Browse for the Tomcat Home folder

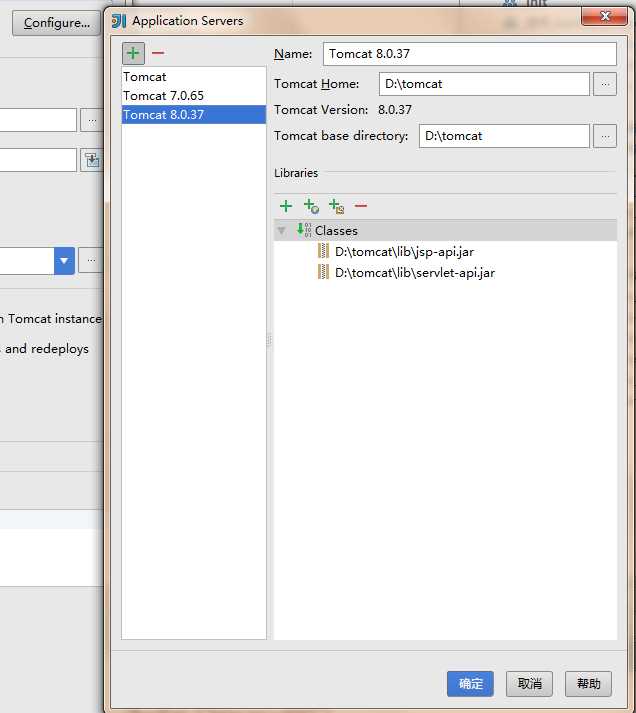605,84
